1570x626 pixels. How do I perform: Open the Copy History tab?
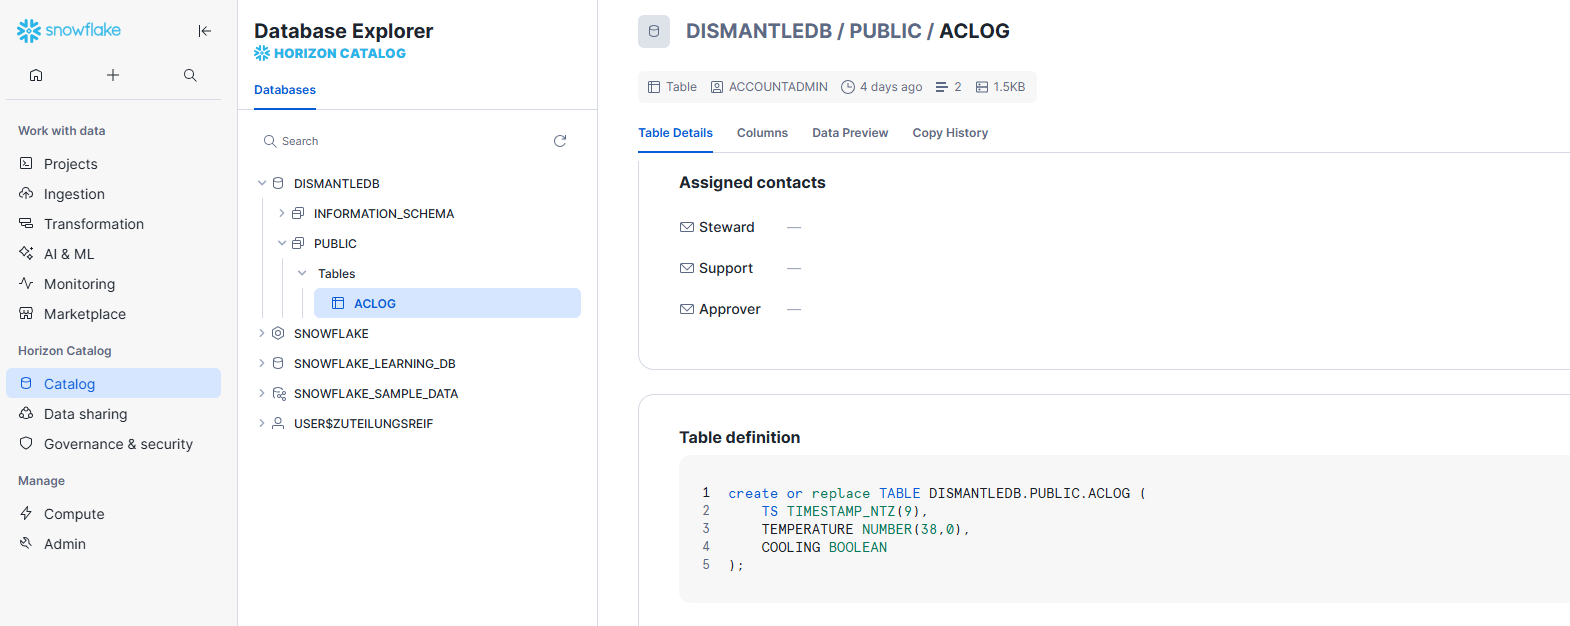(x=950, y=133)
